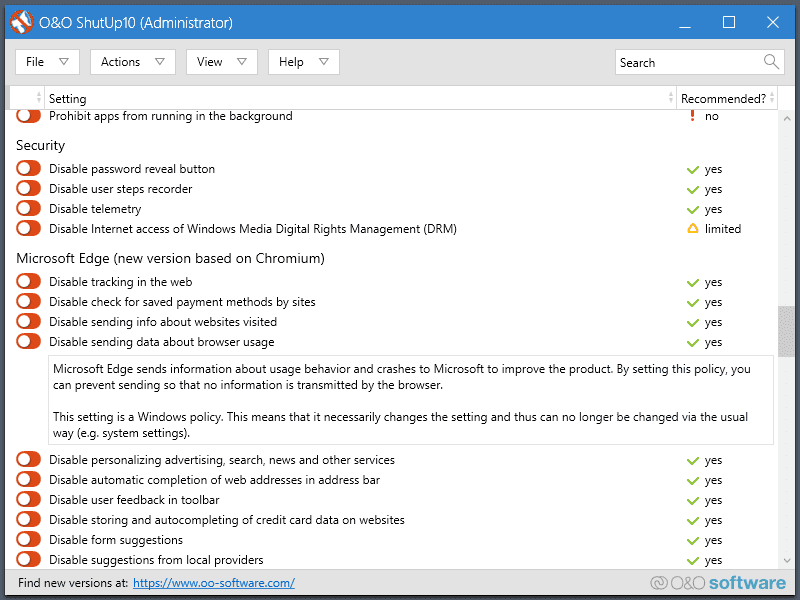Image resolution: width=800 pixels, height=600 pixels.
Task: Click the O&O ShutUp10 app logo
Action: pyautogui.click(x=21, y=22)
